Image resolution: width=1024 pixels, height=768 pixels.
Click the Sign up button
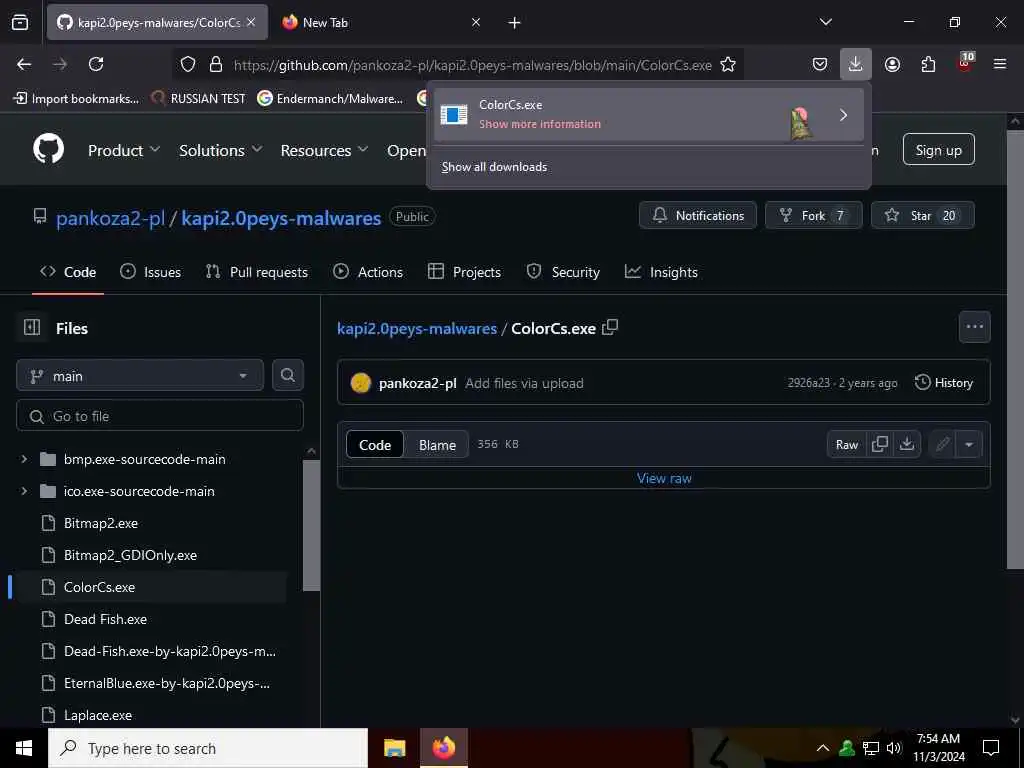[x=938, y=150]
